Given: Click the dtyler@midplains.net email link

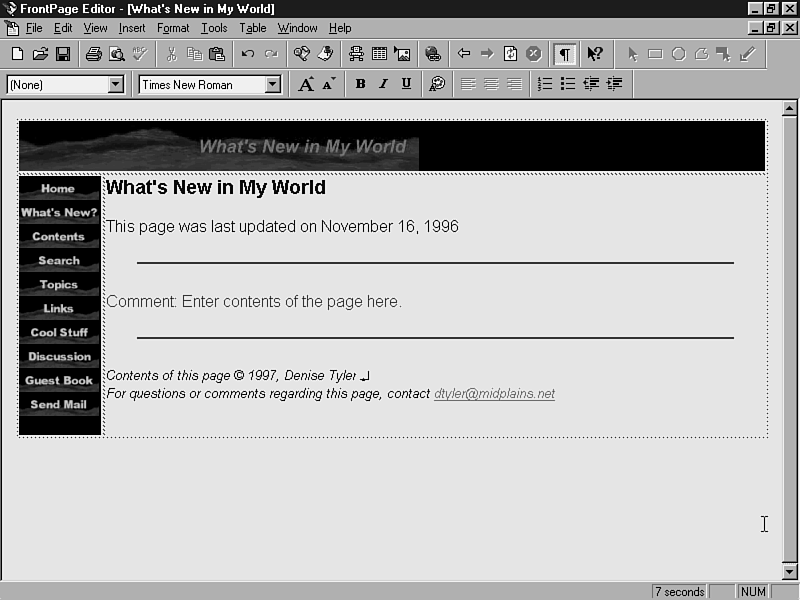Looking at the screenshot, I should (x=494, y=394).
